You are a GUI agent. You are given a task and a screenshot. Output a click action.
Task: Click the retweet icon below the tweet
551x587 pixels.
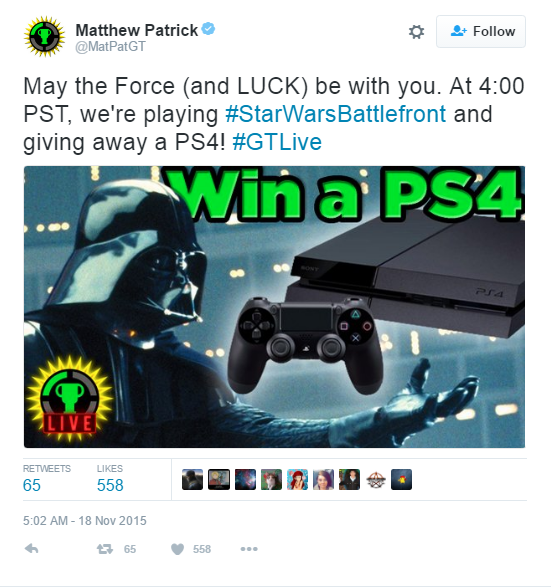pyautogui.click(x=105, y=549)
